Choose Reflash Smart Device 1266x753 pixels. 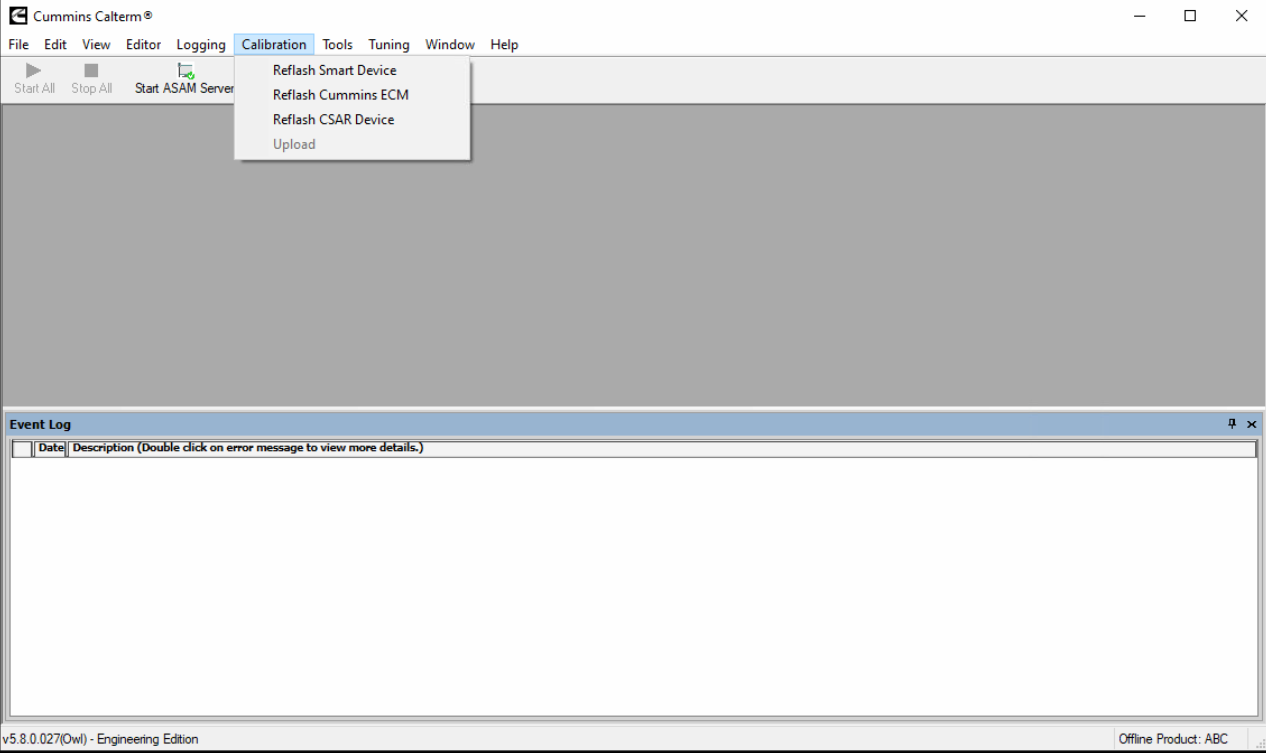[352, 70]
